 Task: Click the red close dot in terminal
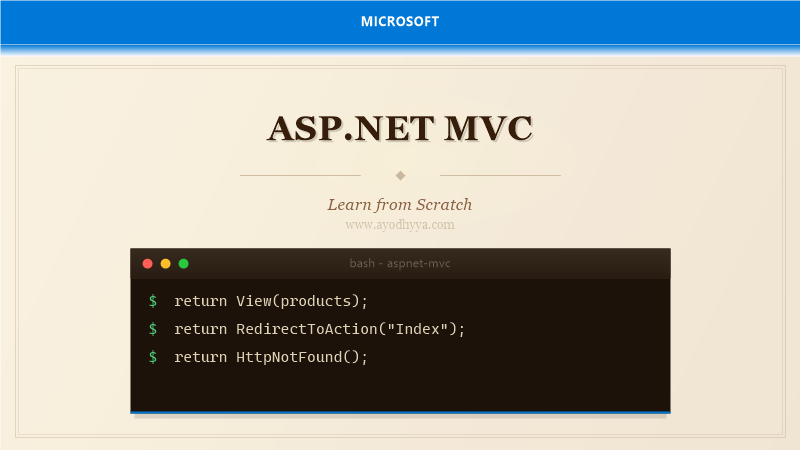(147, 263)
